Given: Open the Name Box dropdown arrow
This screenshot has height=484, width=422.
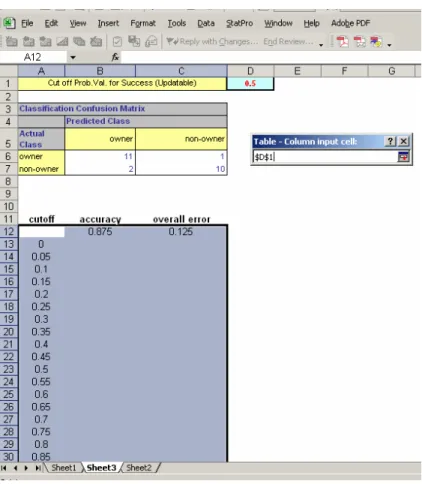Looking at the screenshot, I should (73, 57).
